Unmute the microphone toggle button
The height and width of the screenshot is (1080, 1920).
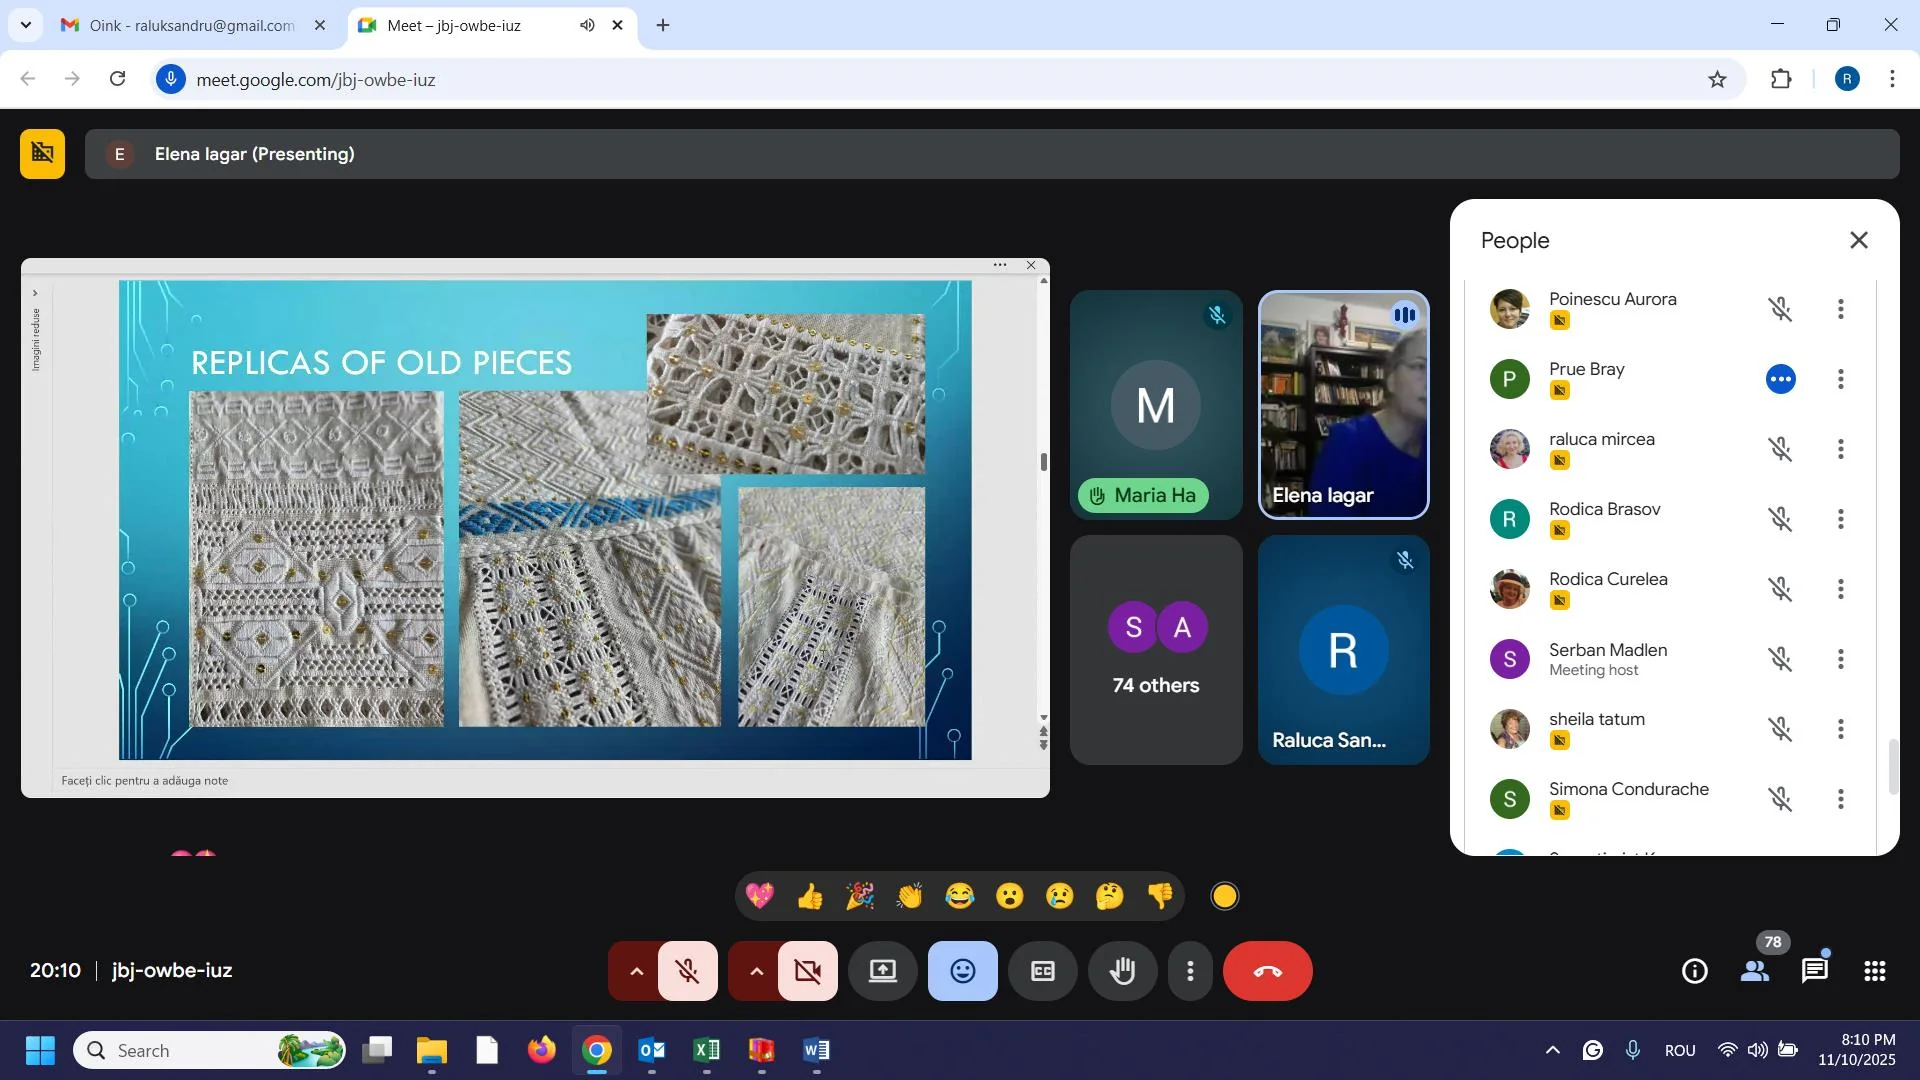pos(688,971)
